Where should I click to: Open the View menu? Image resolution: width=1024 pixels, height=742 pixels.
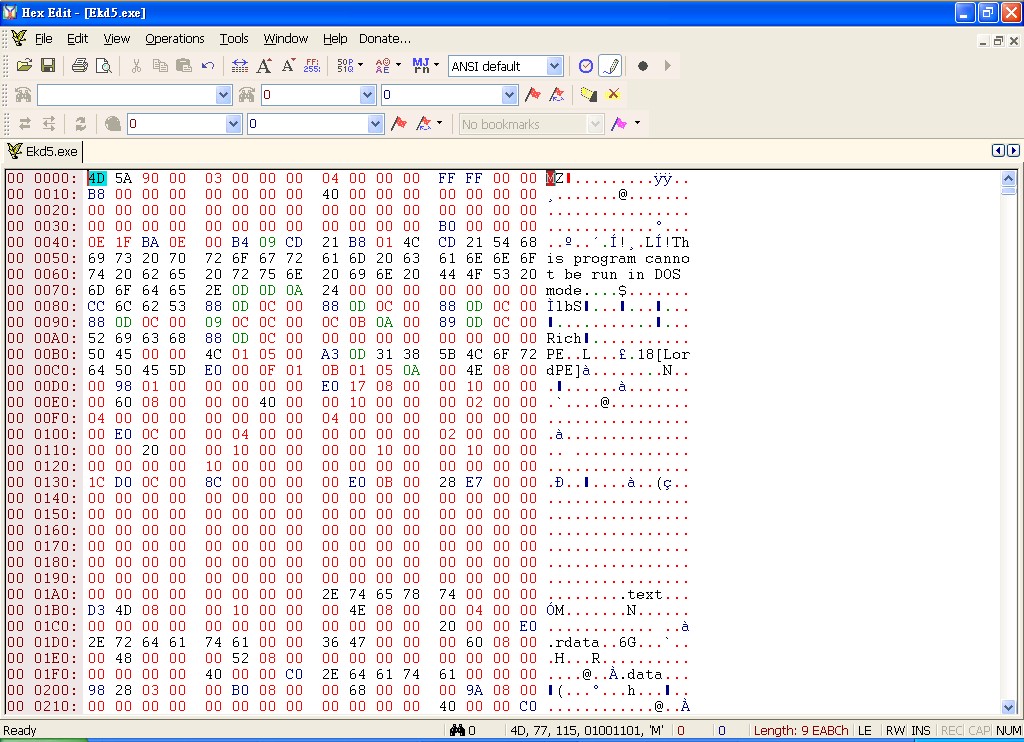click(x=116, y=39)
